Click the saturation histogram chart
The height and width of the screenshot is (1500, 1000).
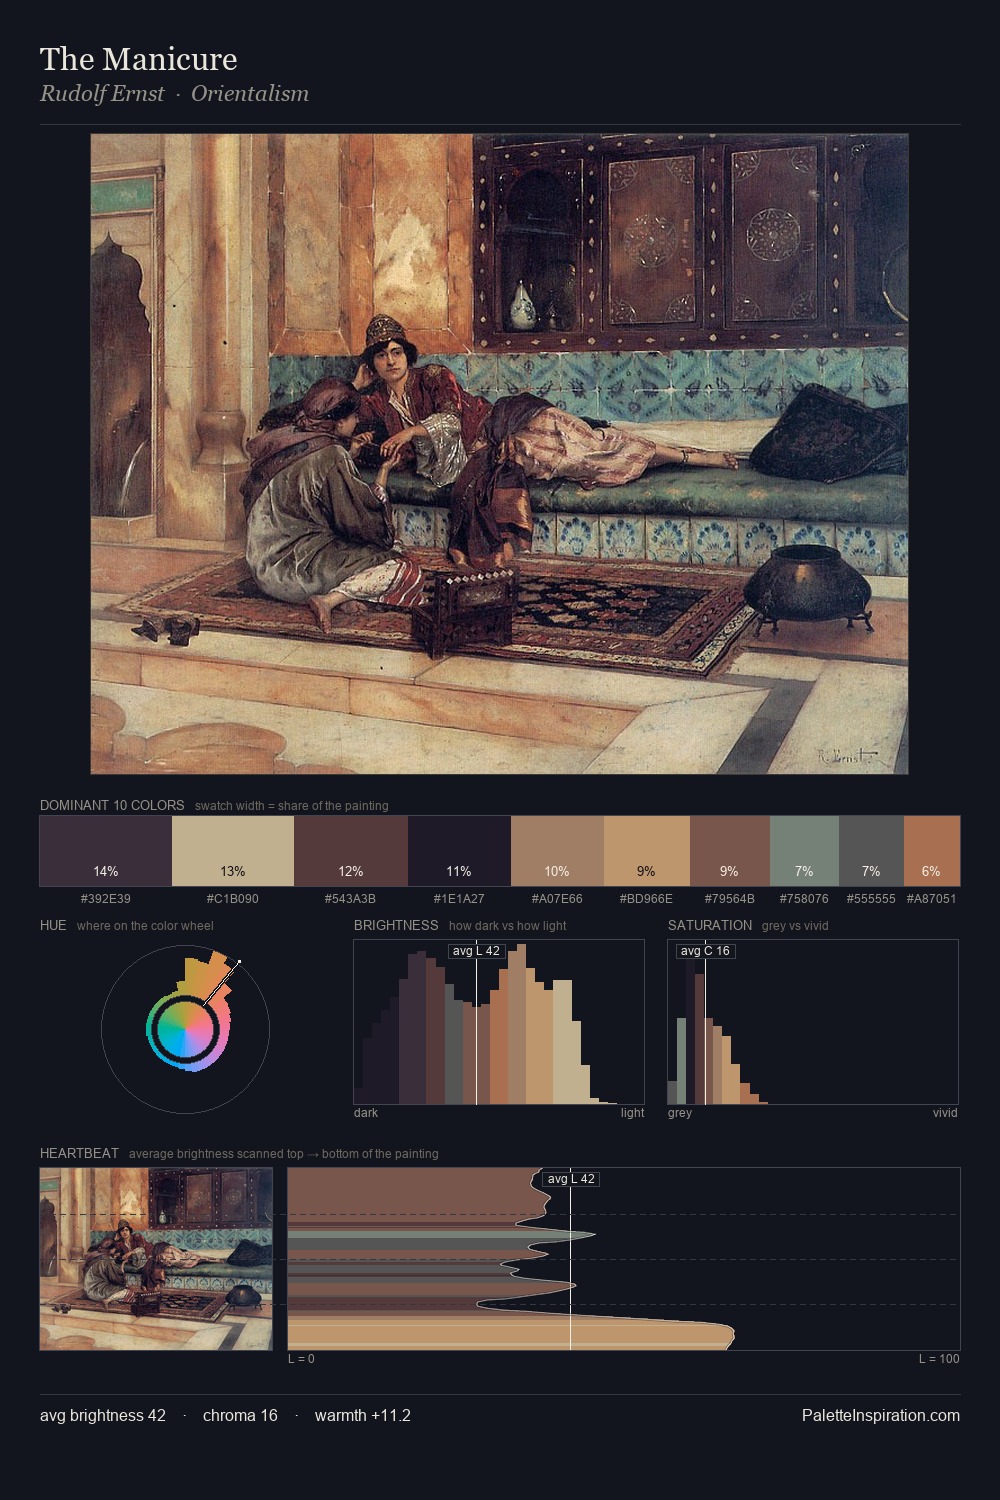813,1022
